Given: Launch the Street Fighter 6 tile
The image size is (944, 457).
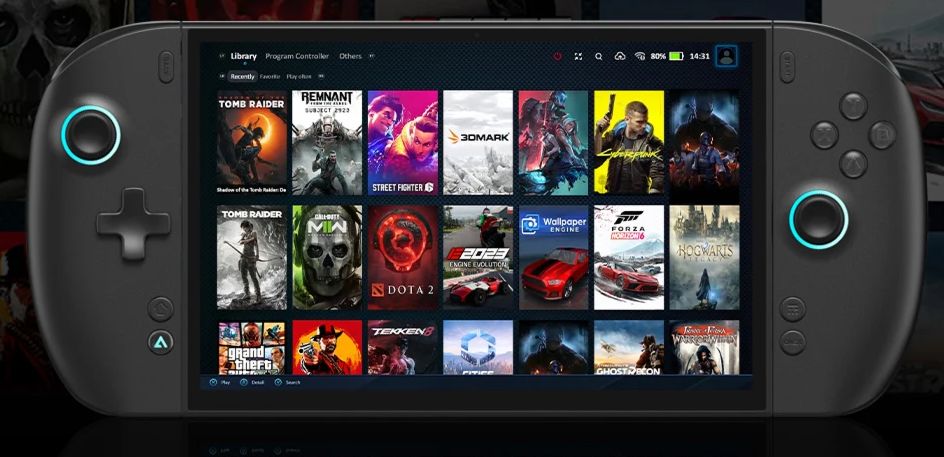Looking at the screenshot, I should (403, 143).
